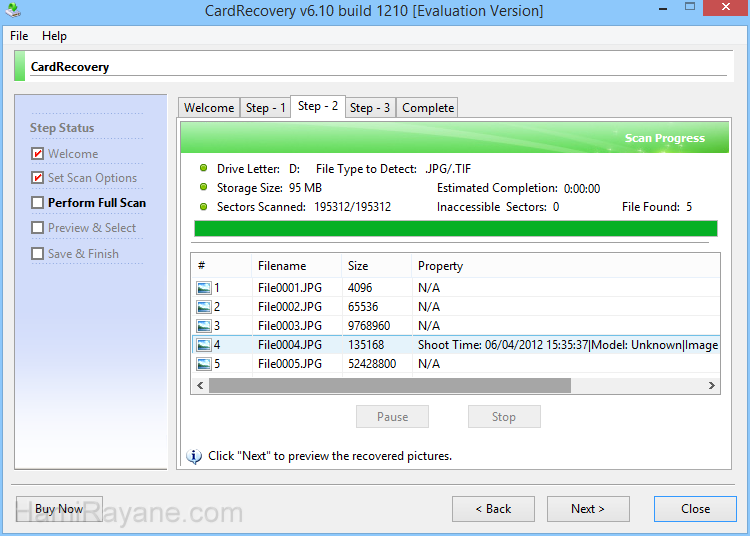Toggle the Preview & Select checkbox
Screen dimensions: 750x536
(37, 228)
